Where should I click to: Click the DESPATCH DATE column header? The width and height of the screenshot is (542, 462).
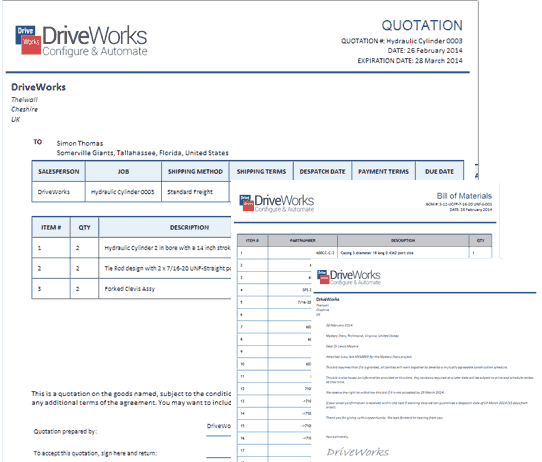pyautogui.click(x=323, y=171)
